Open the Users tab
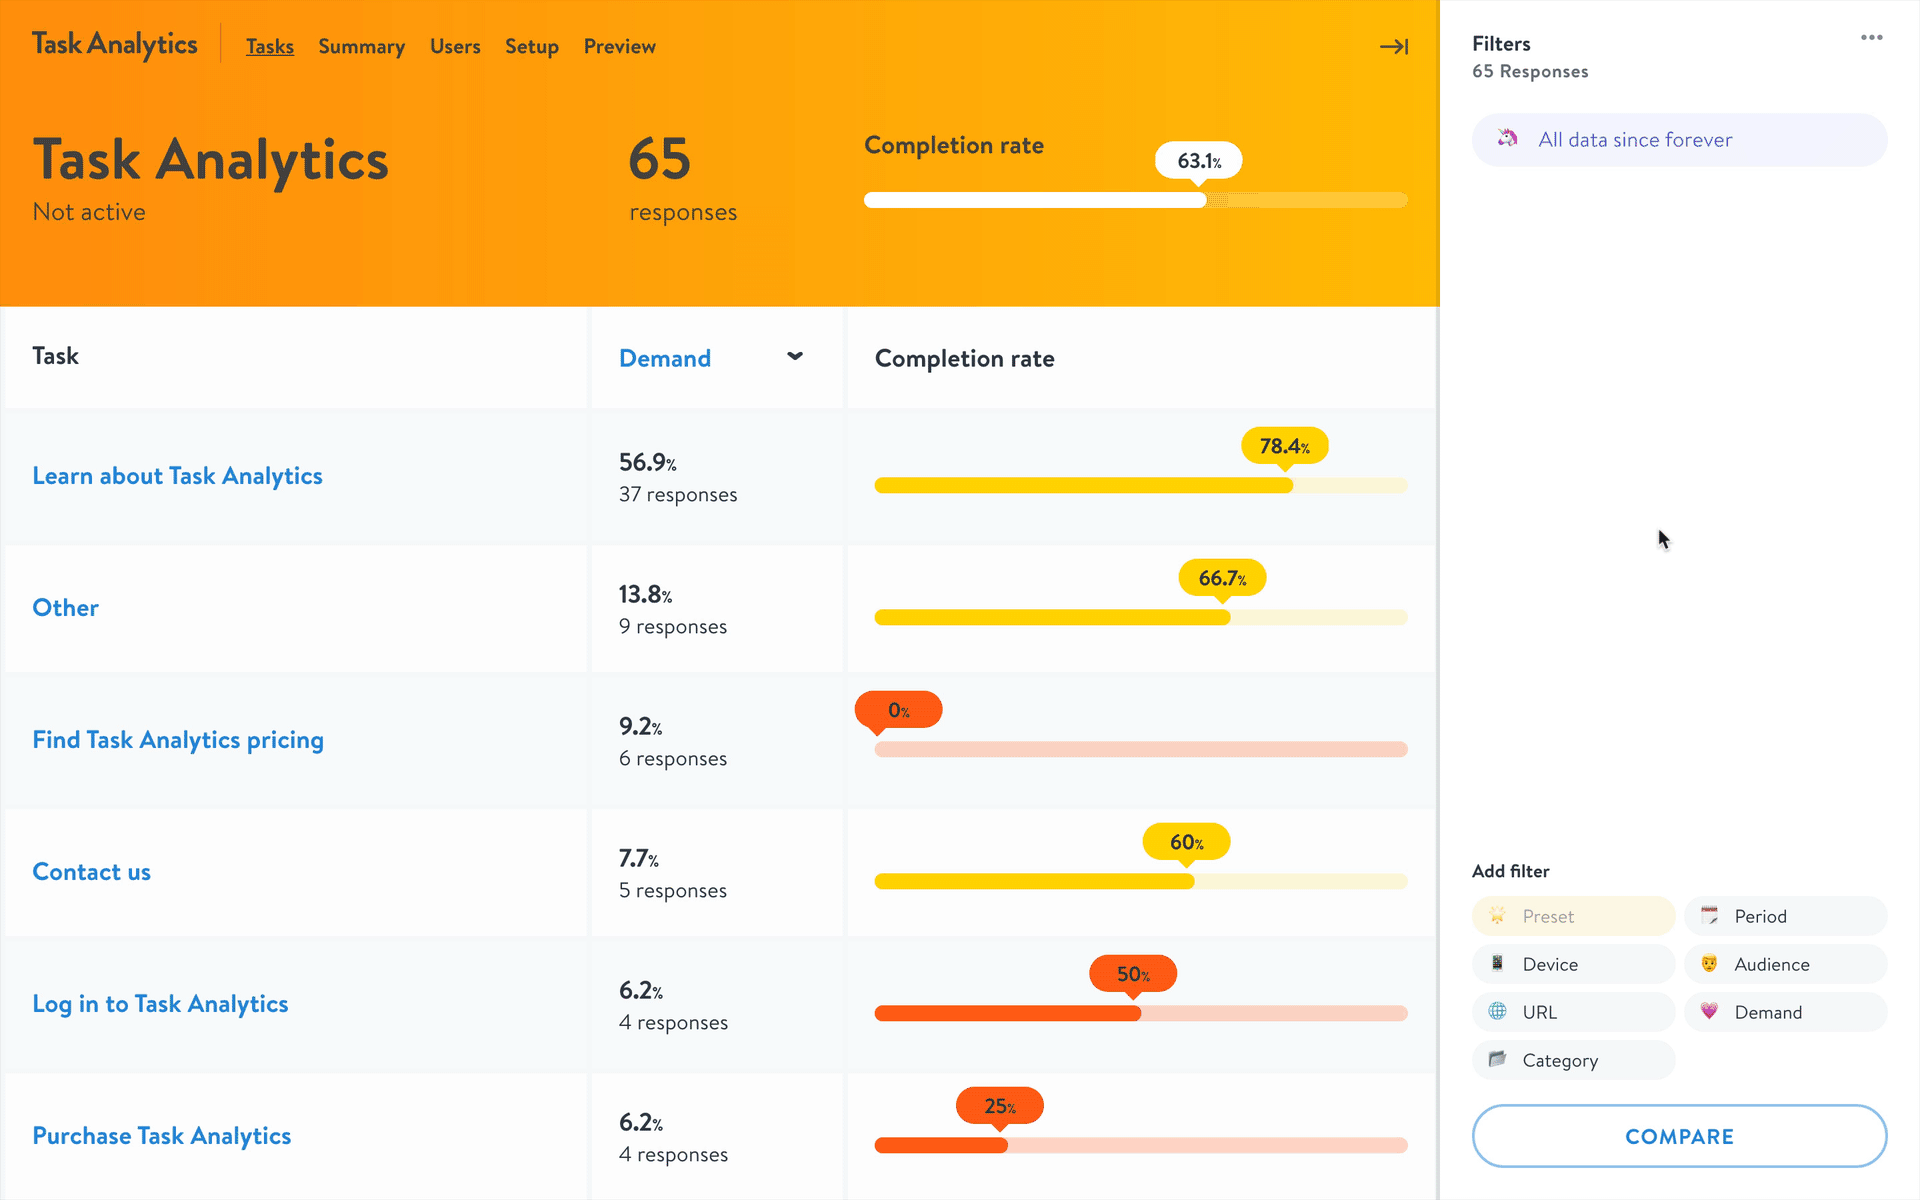This screenshot has width=1920, height=1200. [x=455, y=47]
